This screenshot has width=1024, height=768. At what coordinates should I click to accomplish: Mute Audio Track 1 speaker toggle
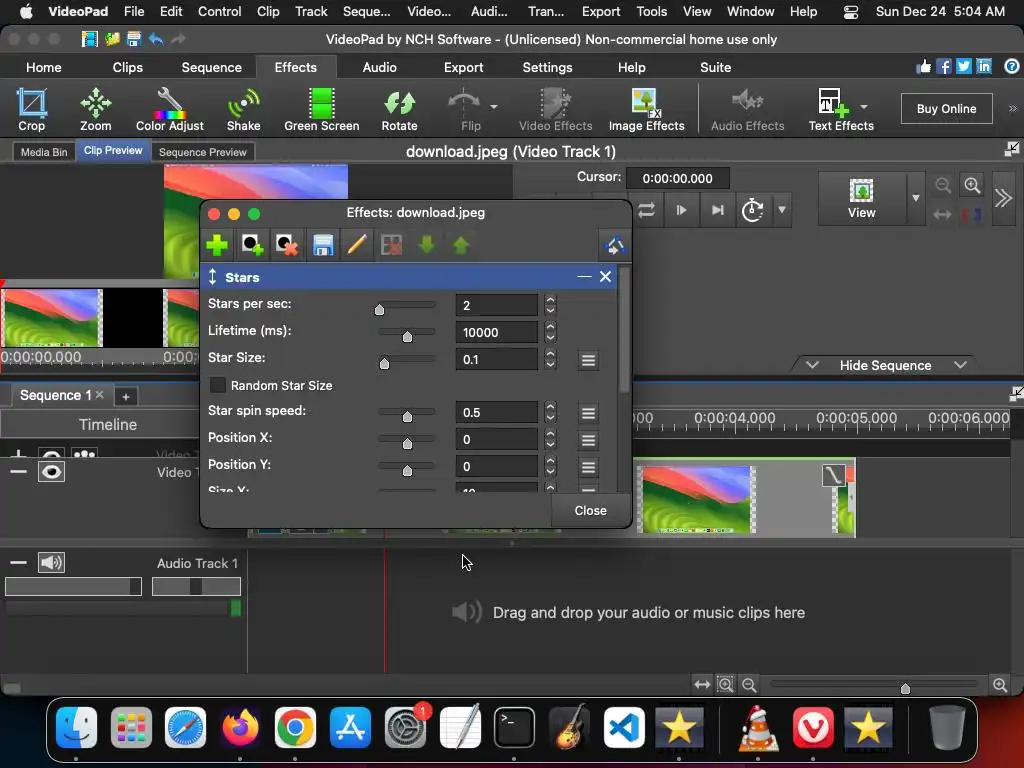[52, 562]
